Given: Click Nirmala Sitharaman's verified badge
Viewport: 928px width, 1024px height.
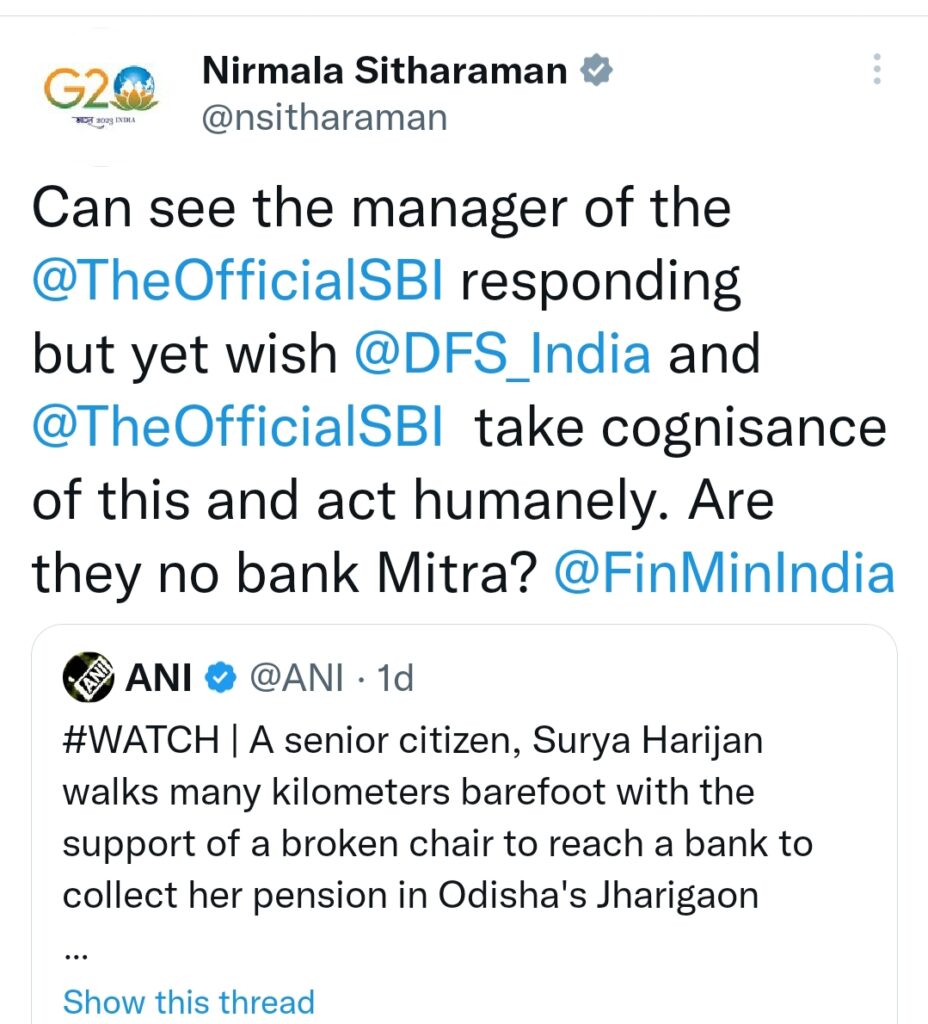Looking at the screenshot, I should tap(596, 71).
